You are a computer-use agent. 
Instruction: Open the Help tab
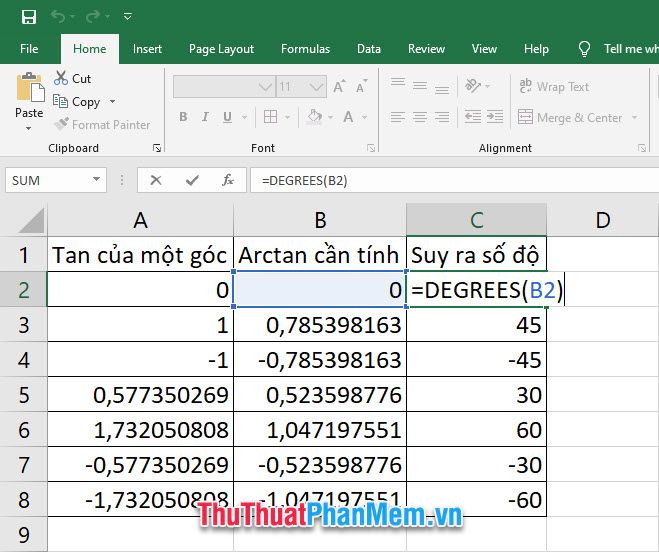pyautogui.click(x=536, y=49)
